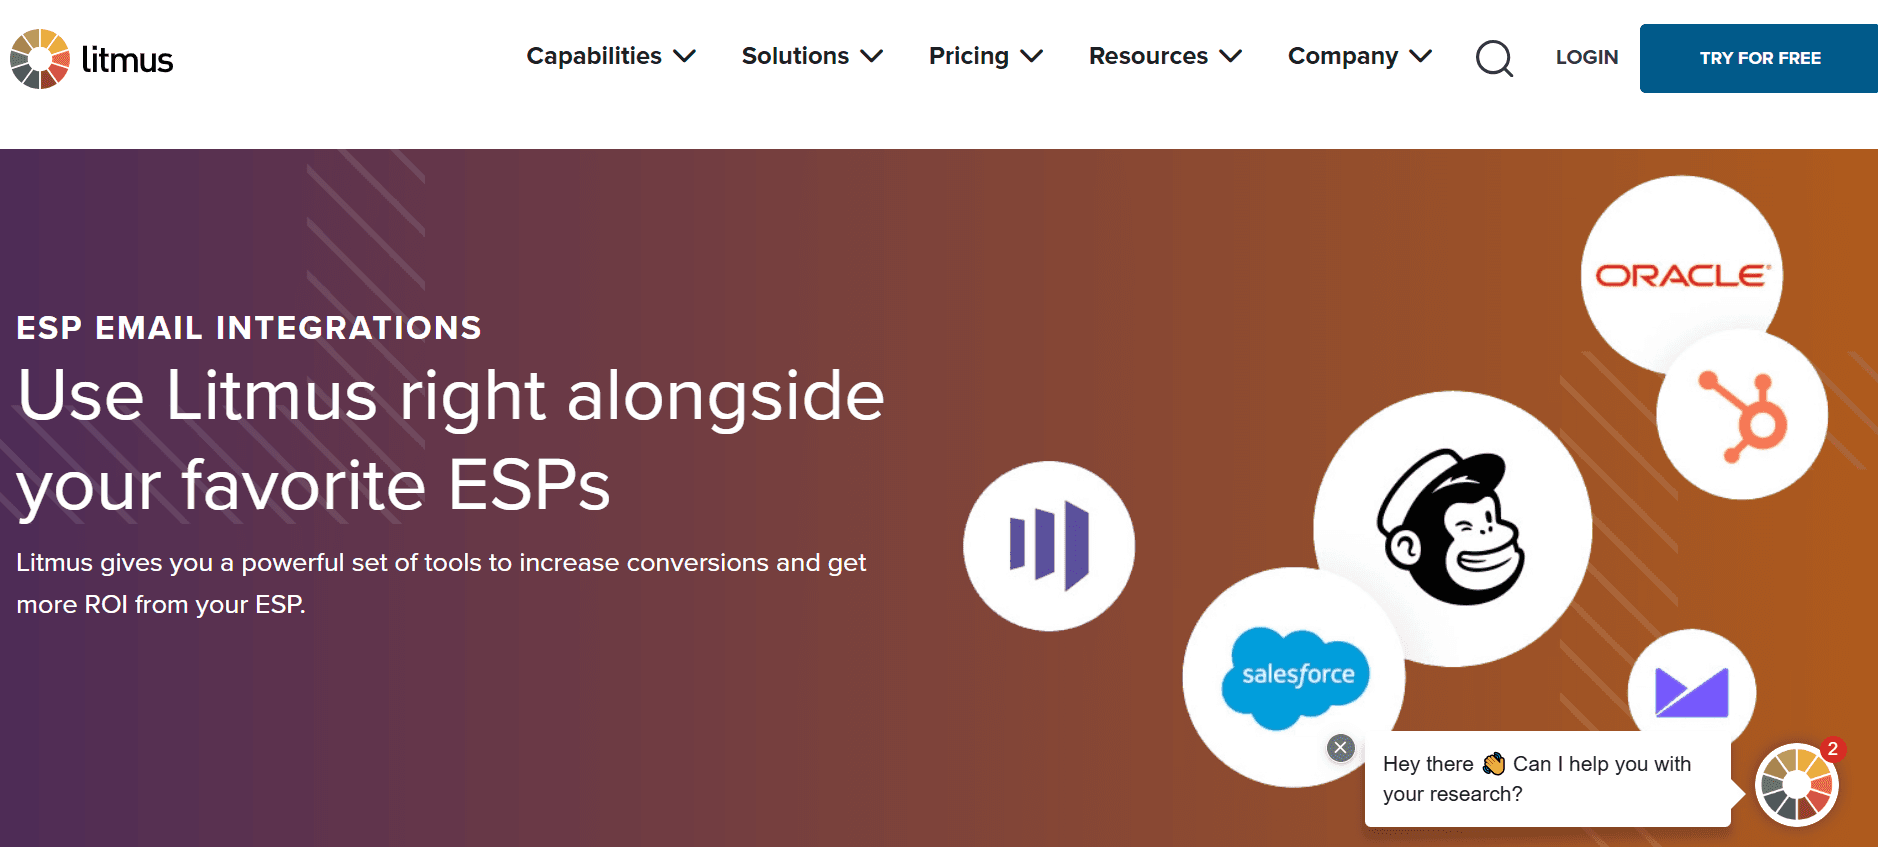1878x847 pixels.
Task: Click the 'Litmus gives you a powerful' paragraph
Action: 441,583
